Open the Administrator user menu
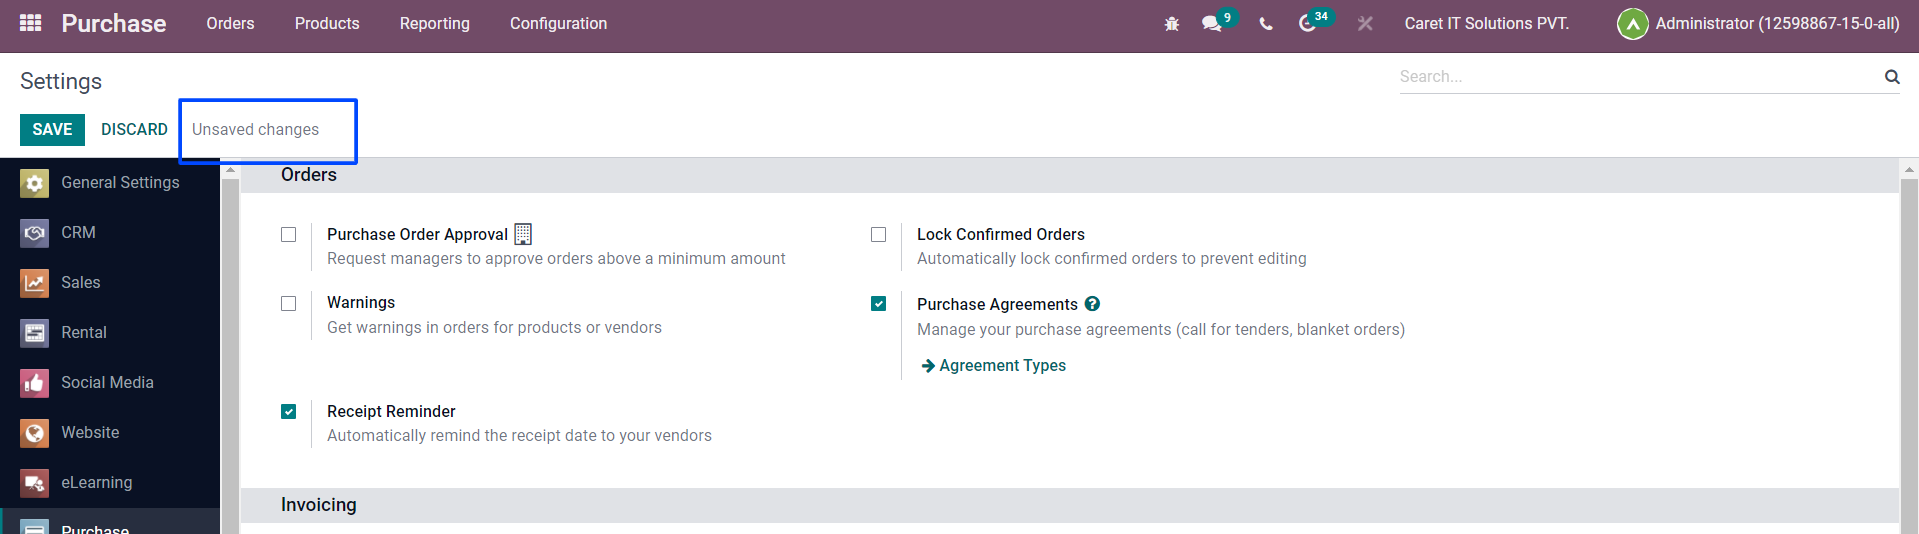This screenshot has width=1919, height=534. [x=1758, y=24]
